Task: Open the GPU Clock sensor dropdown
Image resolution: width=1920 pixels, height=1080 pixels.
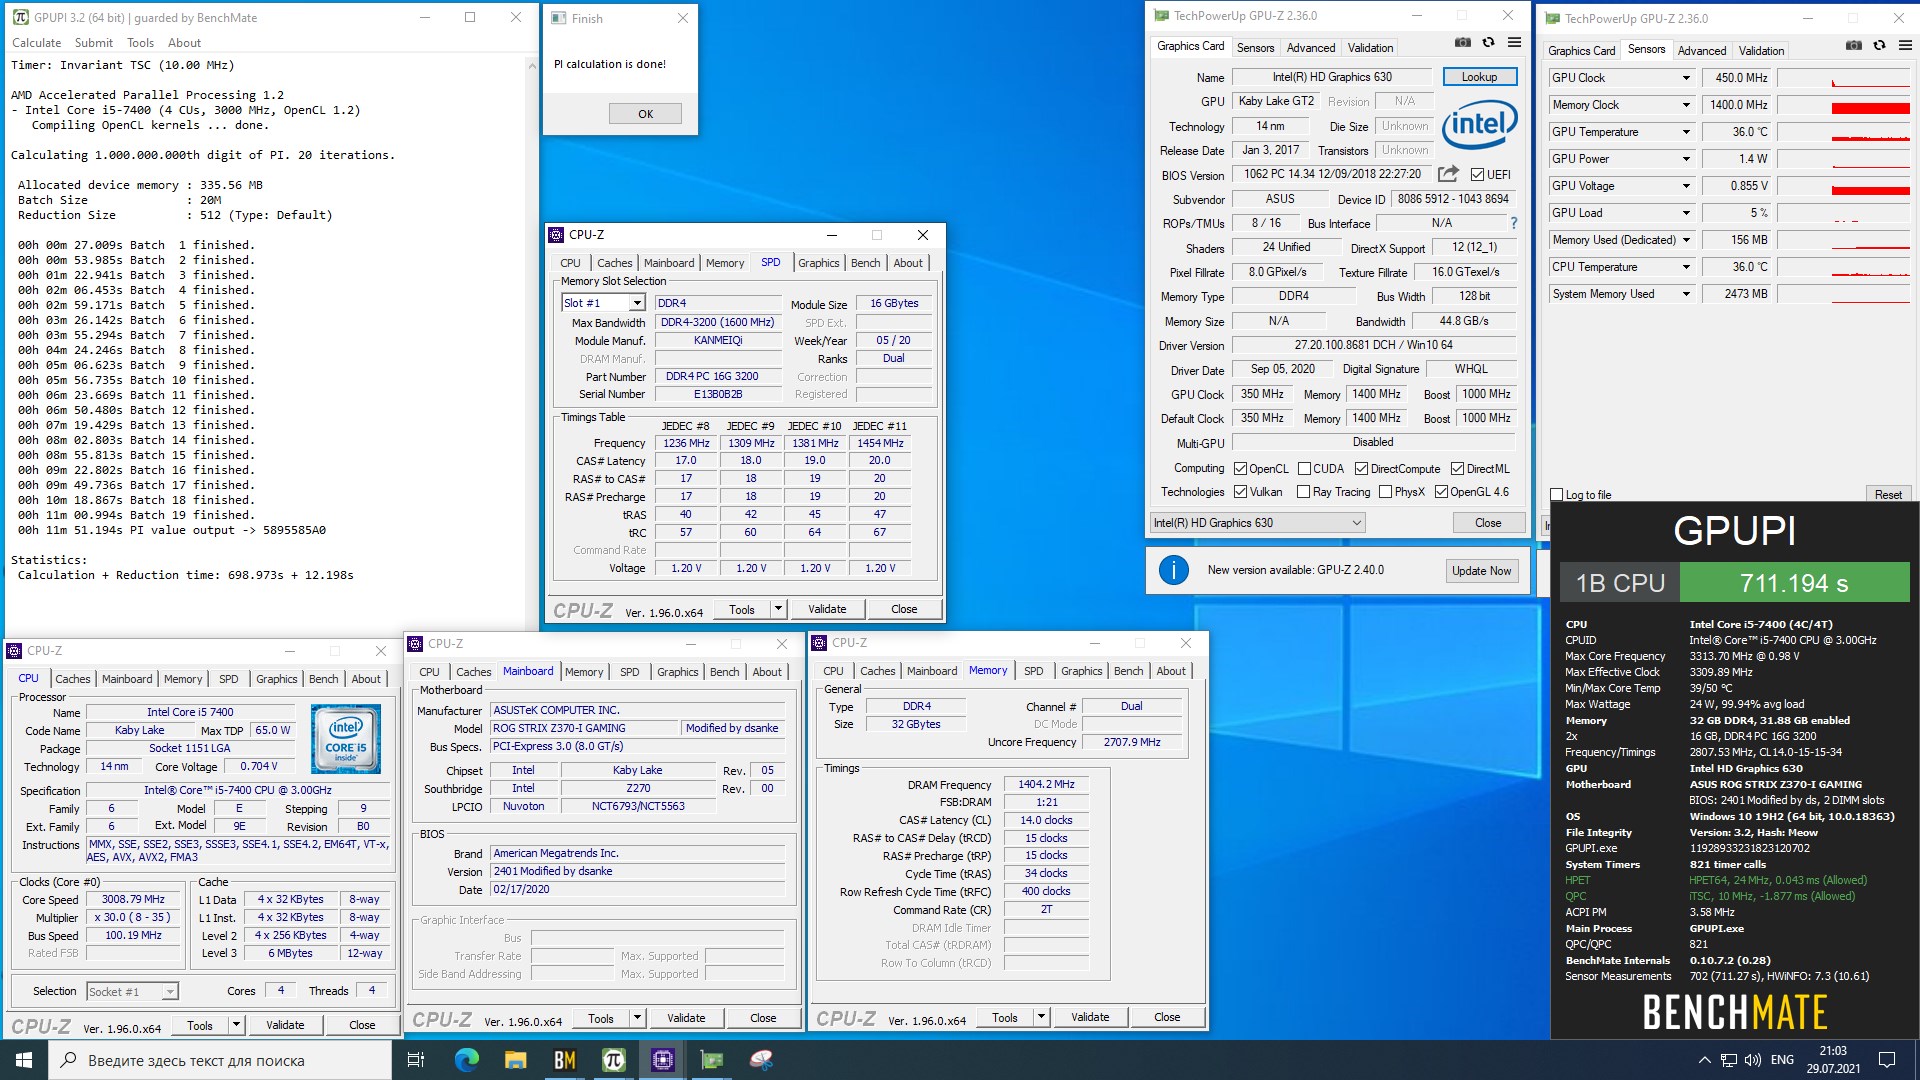Action: pyautogui.click(x=1686, y=78)
